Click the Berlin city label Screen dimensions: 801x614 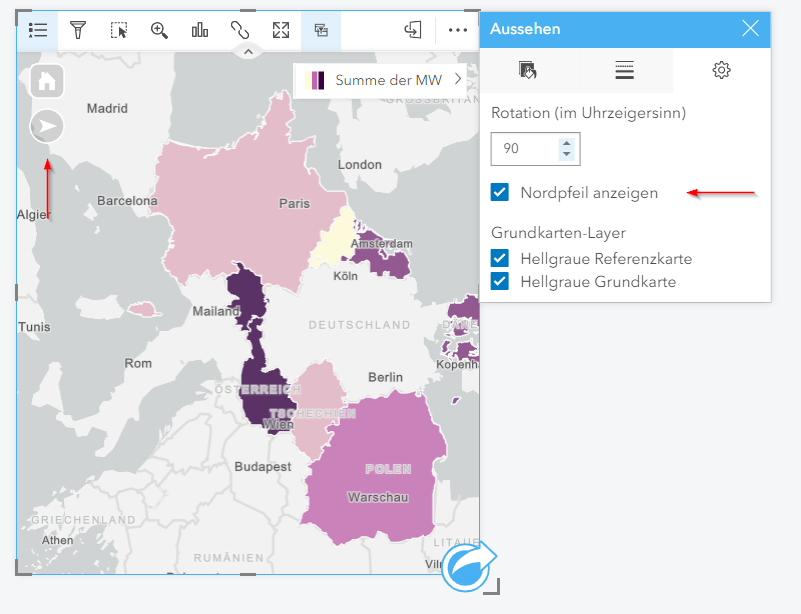pos(386,377)
